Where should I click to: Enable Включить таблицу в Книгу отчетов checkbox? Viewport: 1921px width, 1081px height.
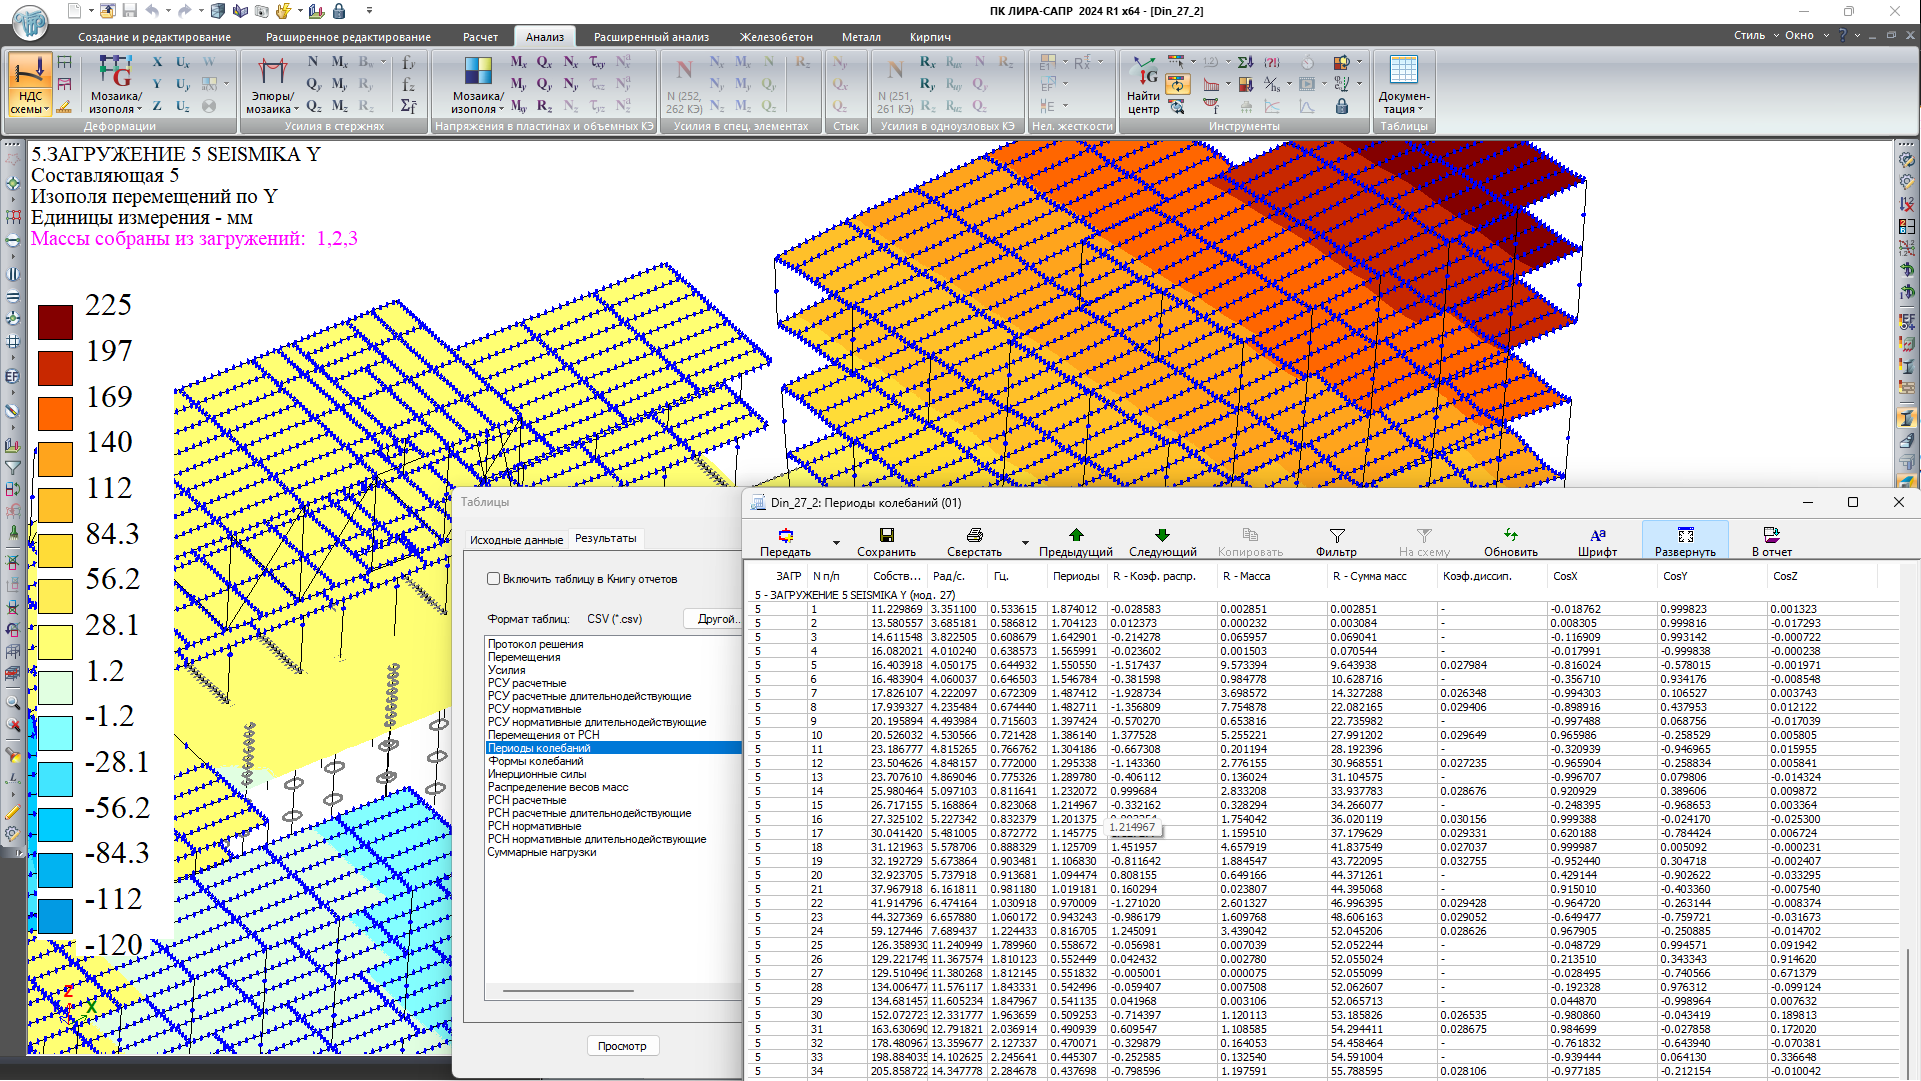[494, 579]
